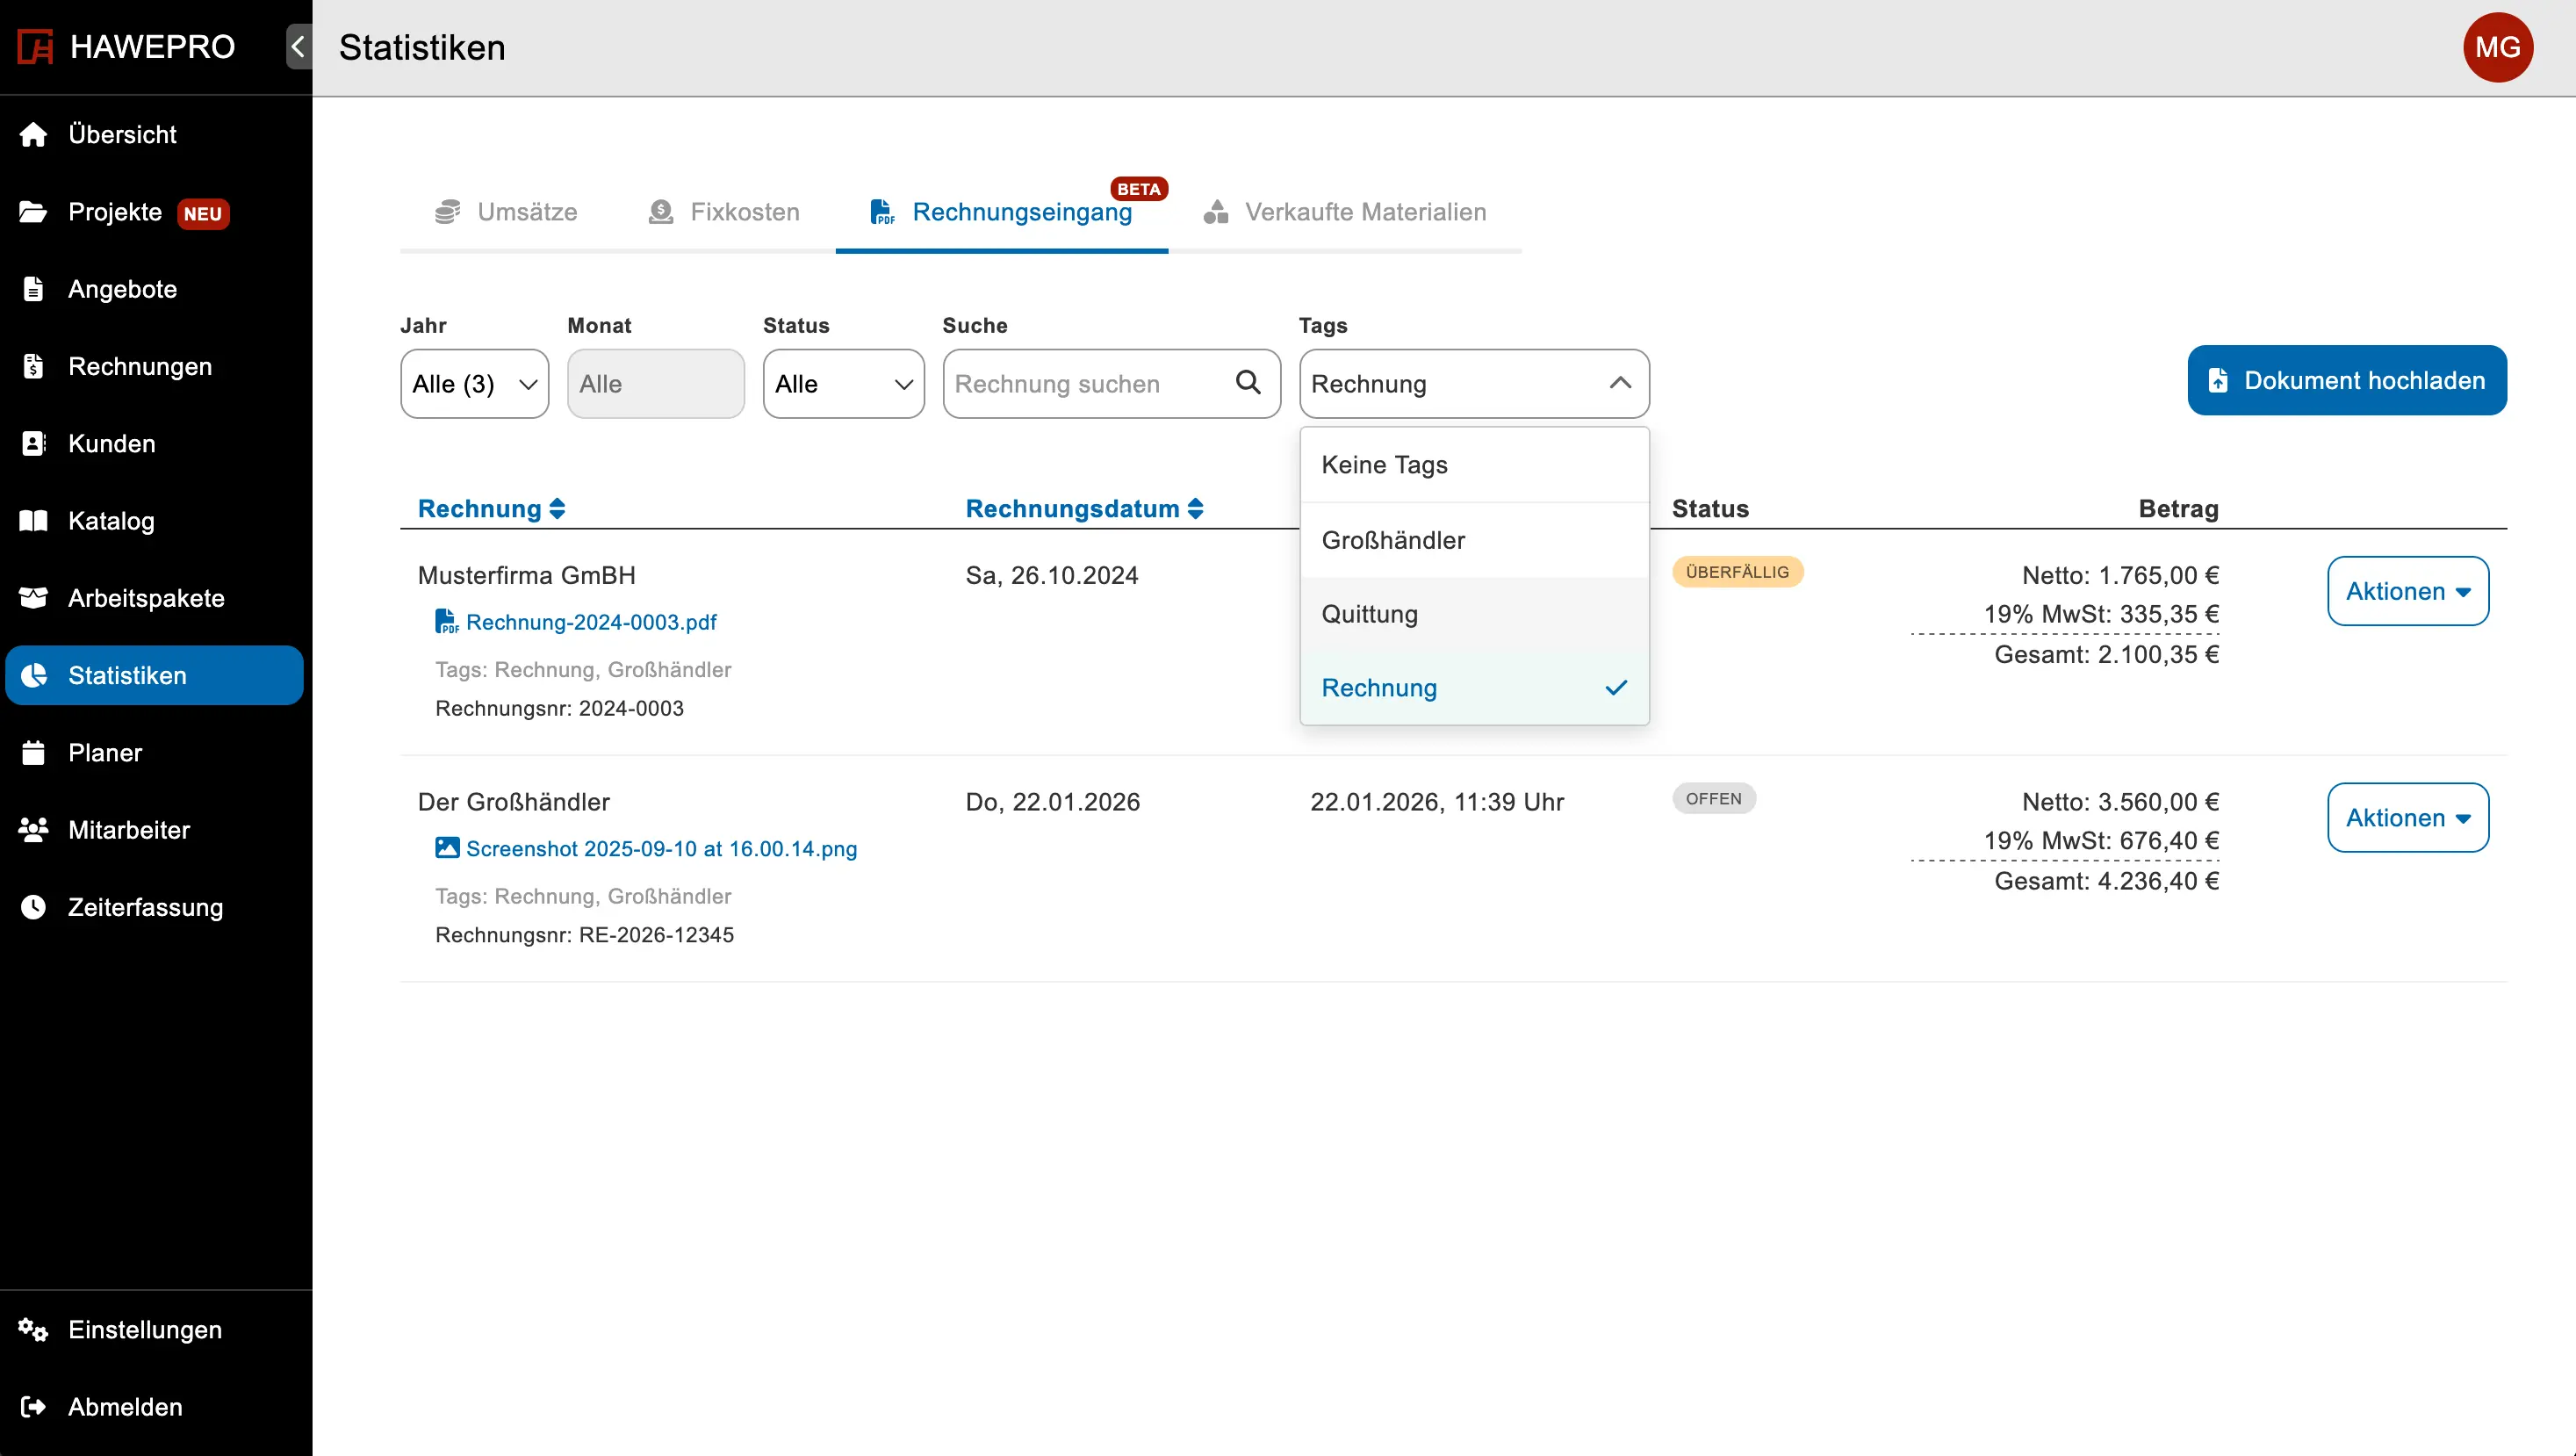
Task: Sort by the Rechnung column arrows
Action: [557, 509]
